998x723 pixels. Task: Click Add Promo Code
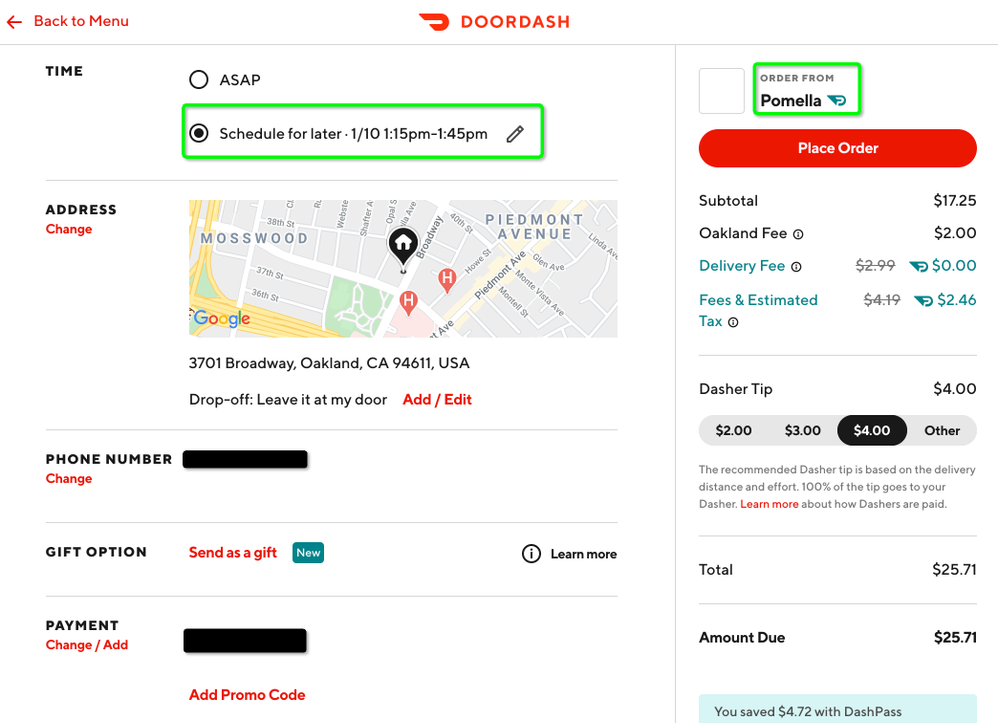pyautogui.click(x=247, y=695)
